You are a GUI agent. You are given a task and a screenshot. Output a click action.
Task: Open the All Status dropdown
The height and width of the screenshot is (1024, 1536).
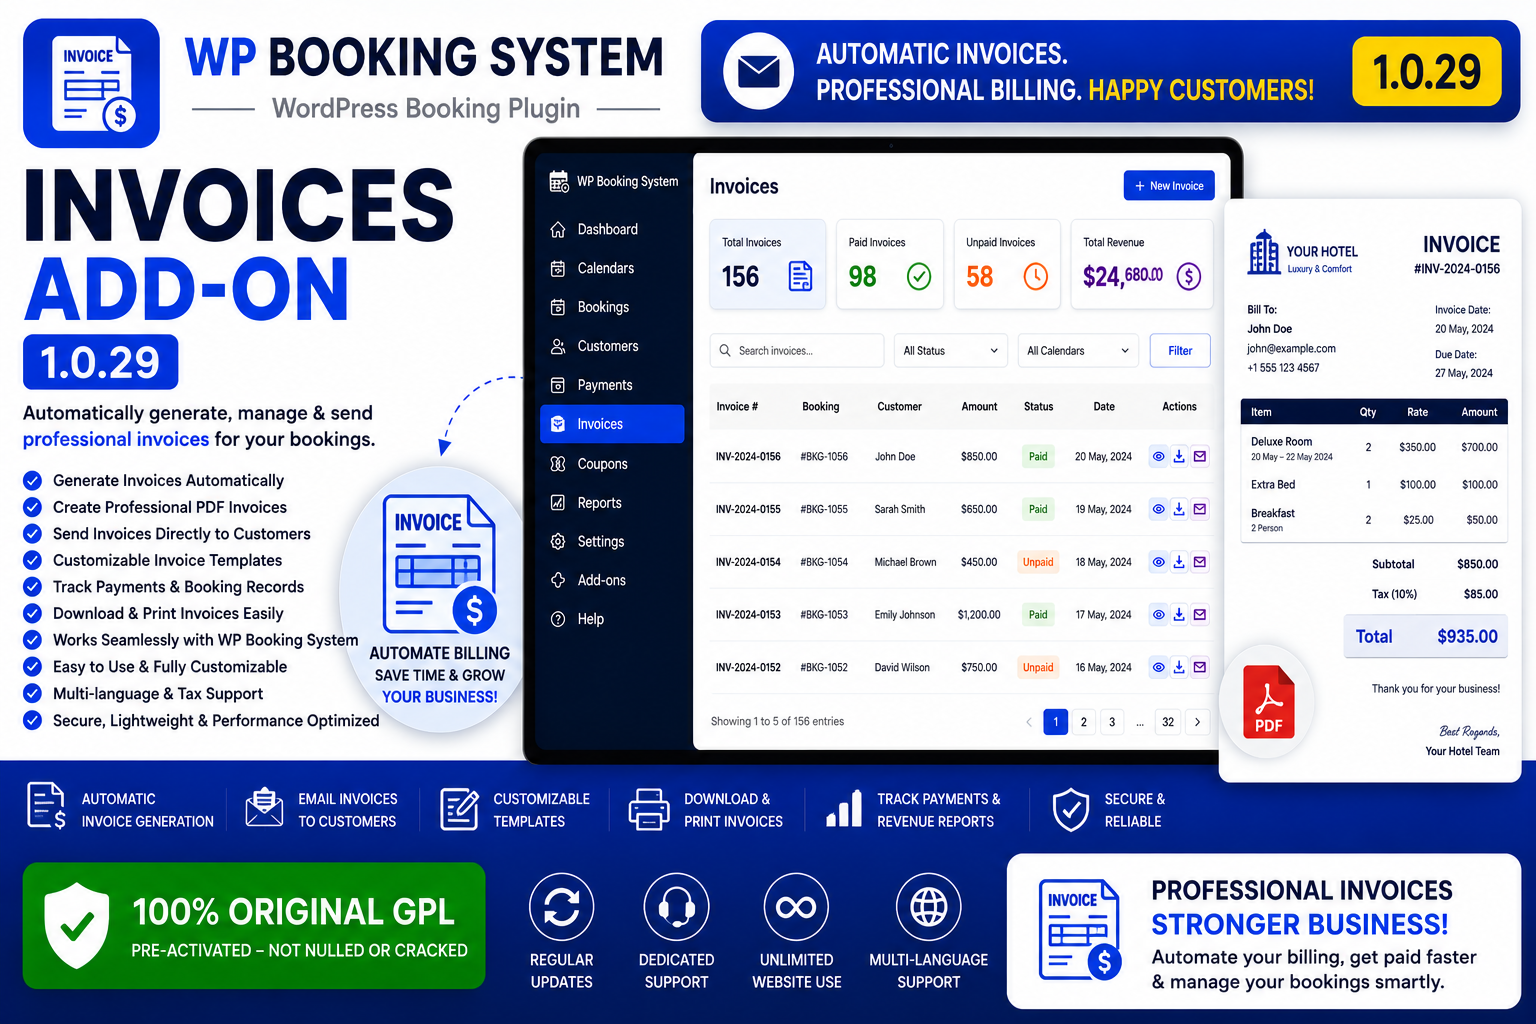pyautogui.click(x=950, y=351)
